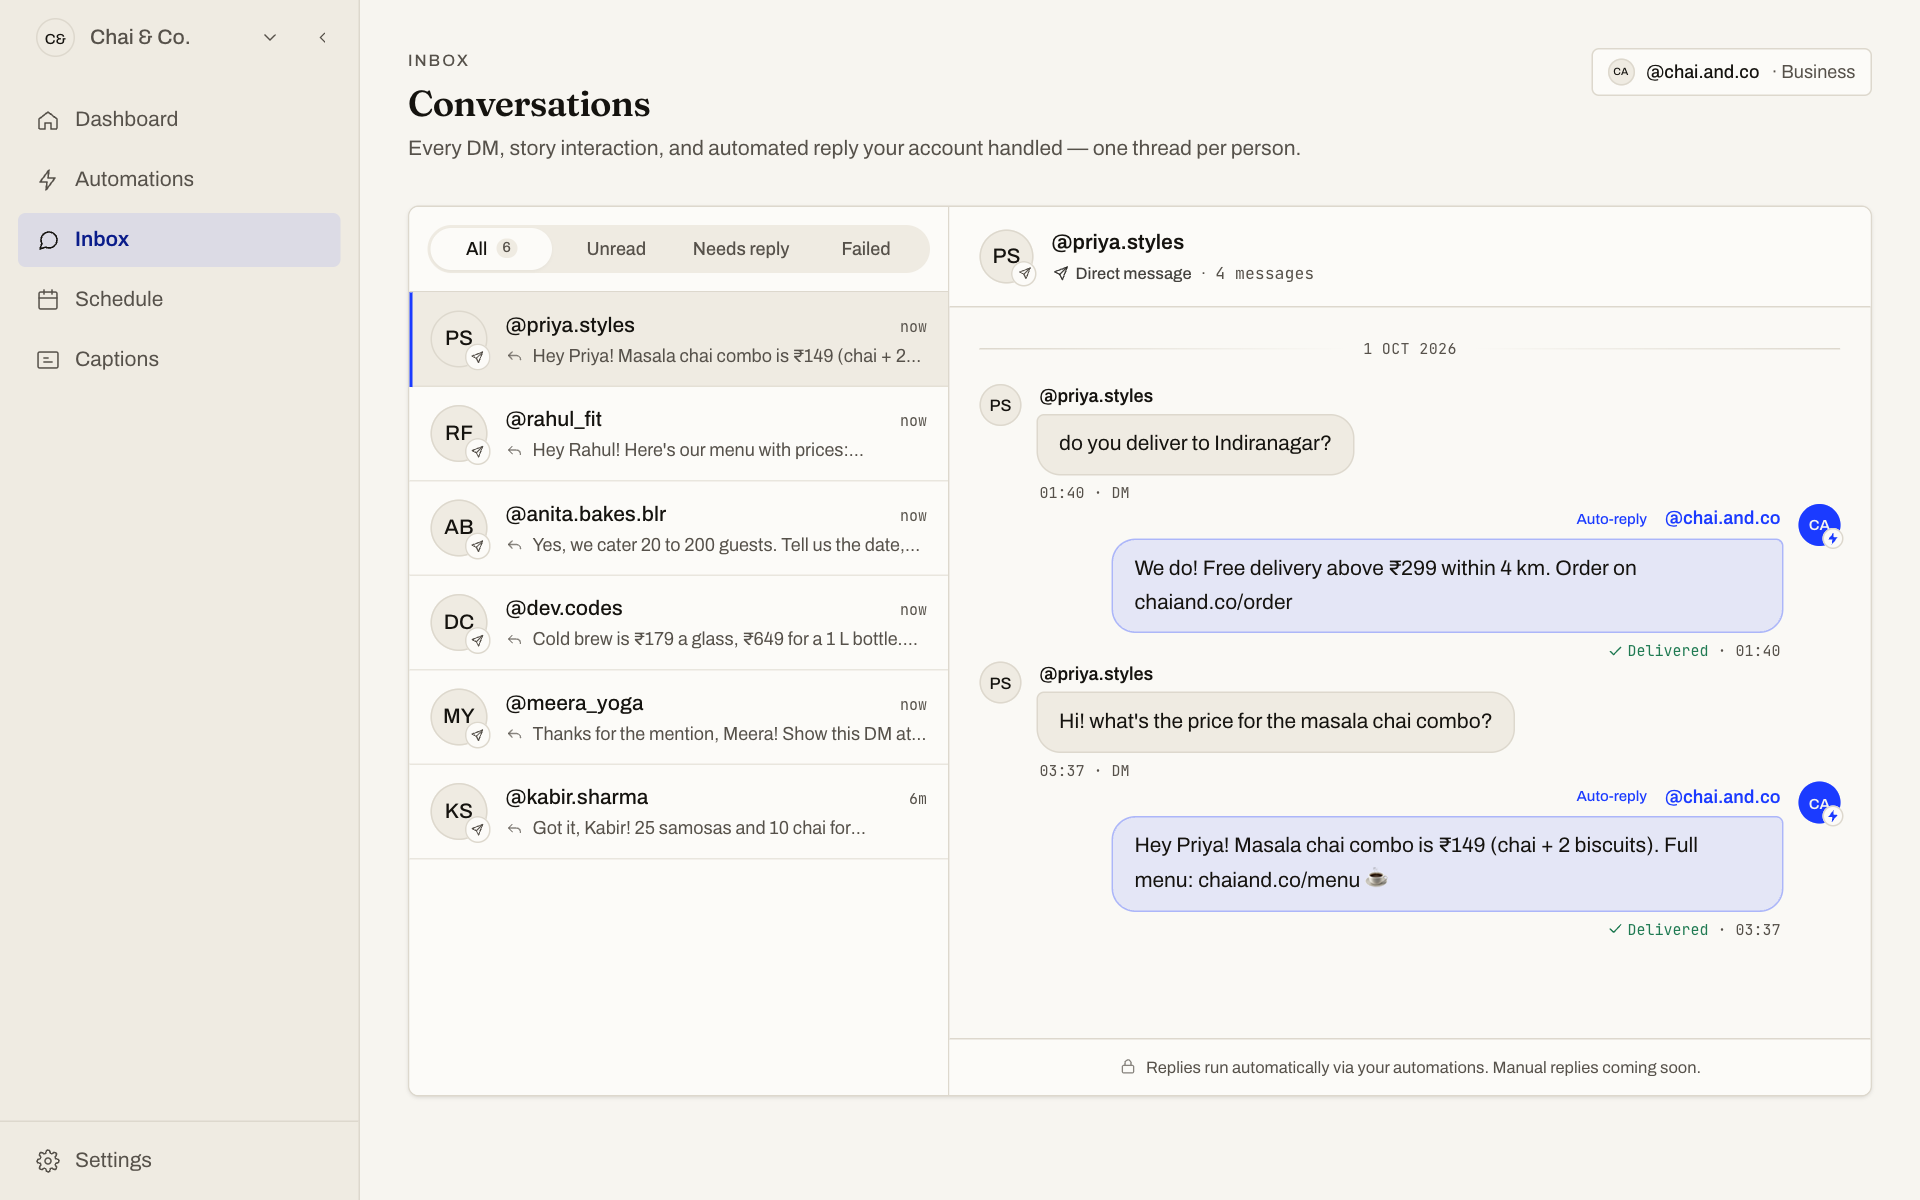Open the @meera_yoga conversation
The image size is (1920, 1200).
click(679, 718)
